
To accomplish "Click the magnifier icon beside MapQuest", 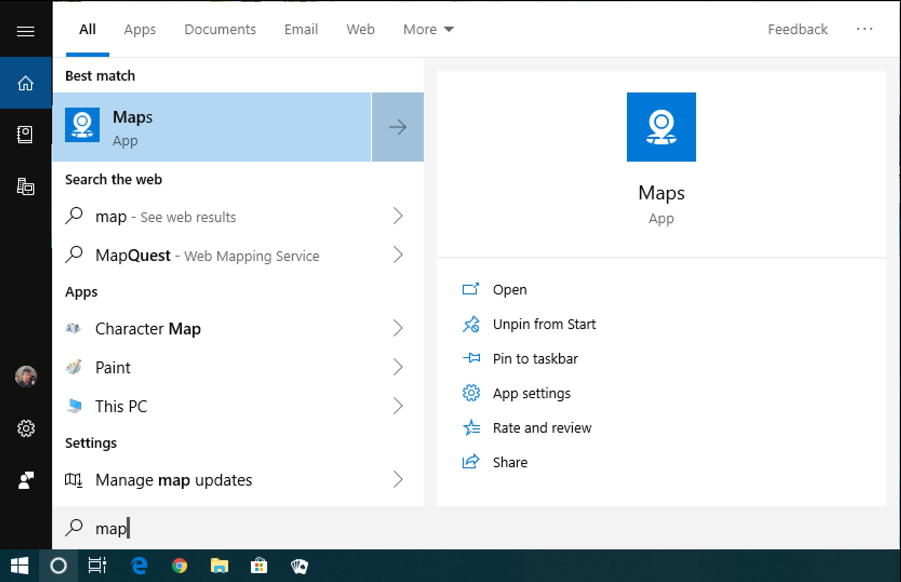I will [x=74, y=254].
